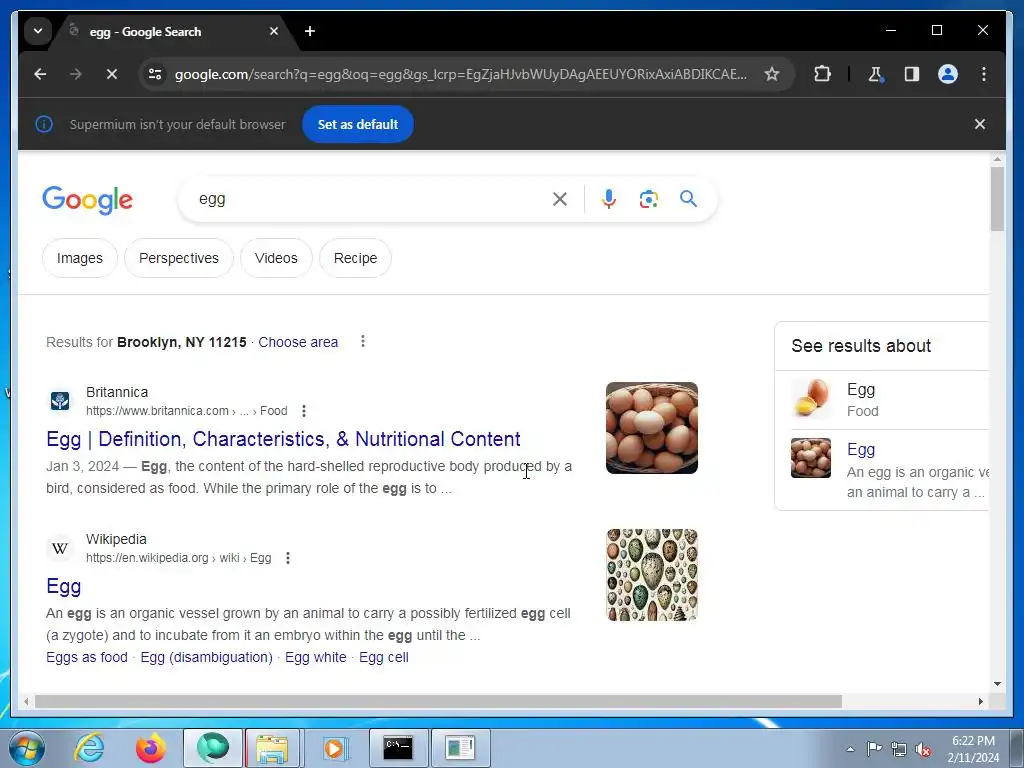Open the Windows Start menu

26,748
